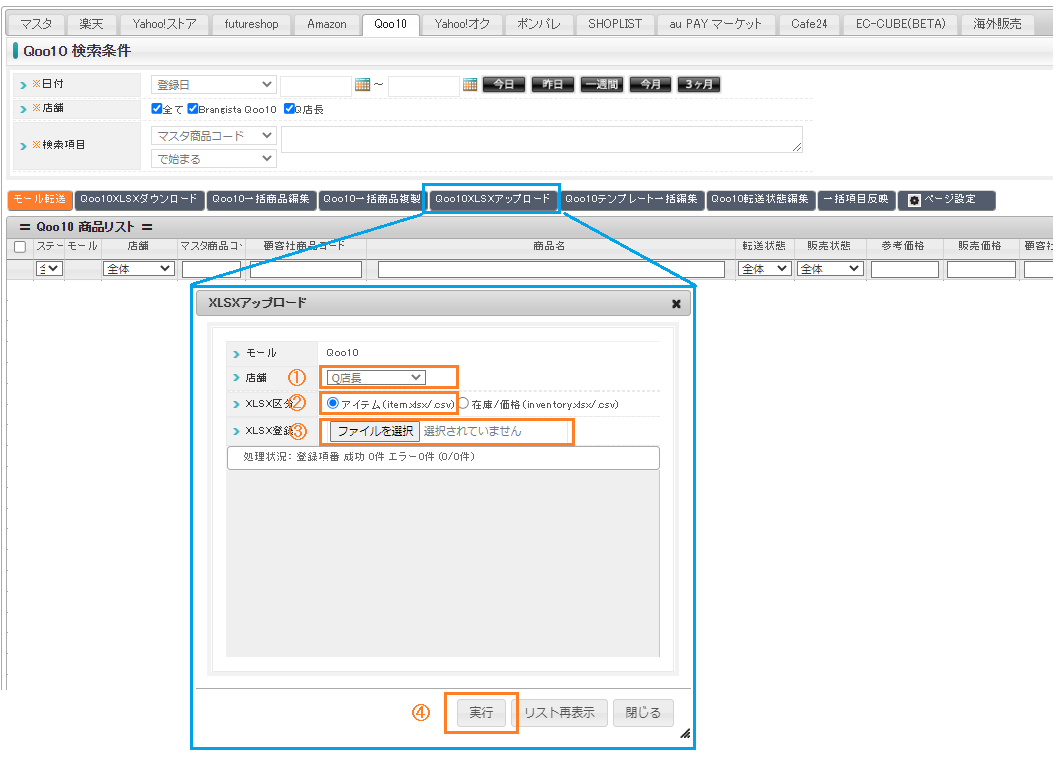Click the ファイルを選択 file chooser button
1053x758 pixels.
[x=375, y=431]
